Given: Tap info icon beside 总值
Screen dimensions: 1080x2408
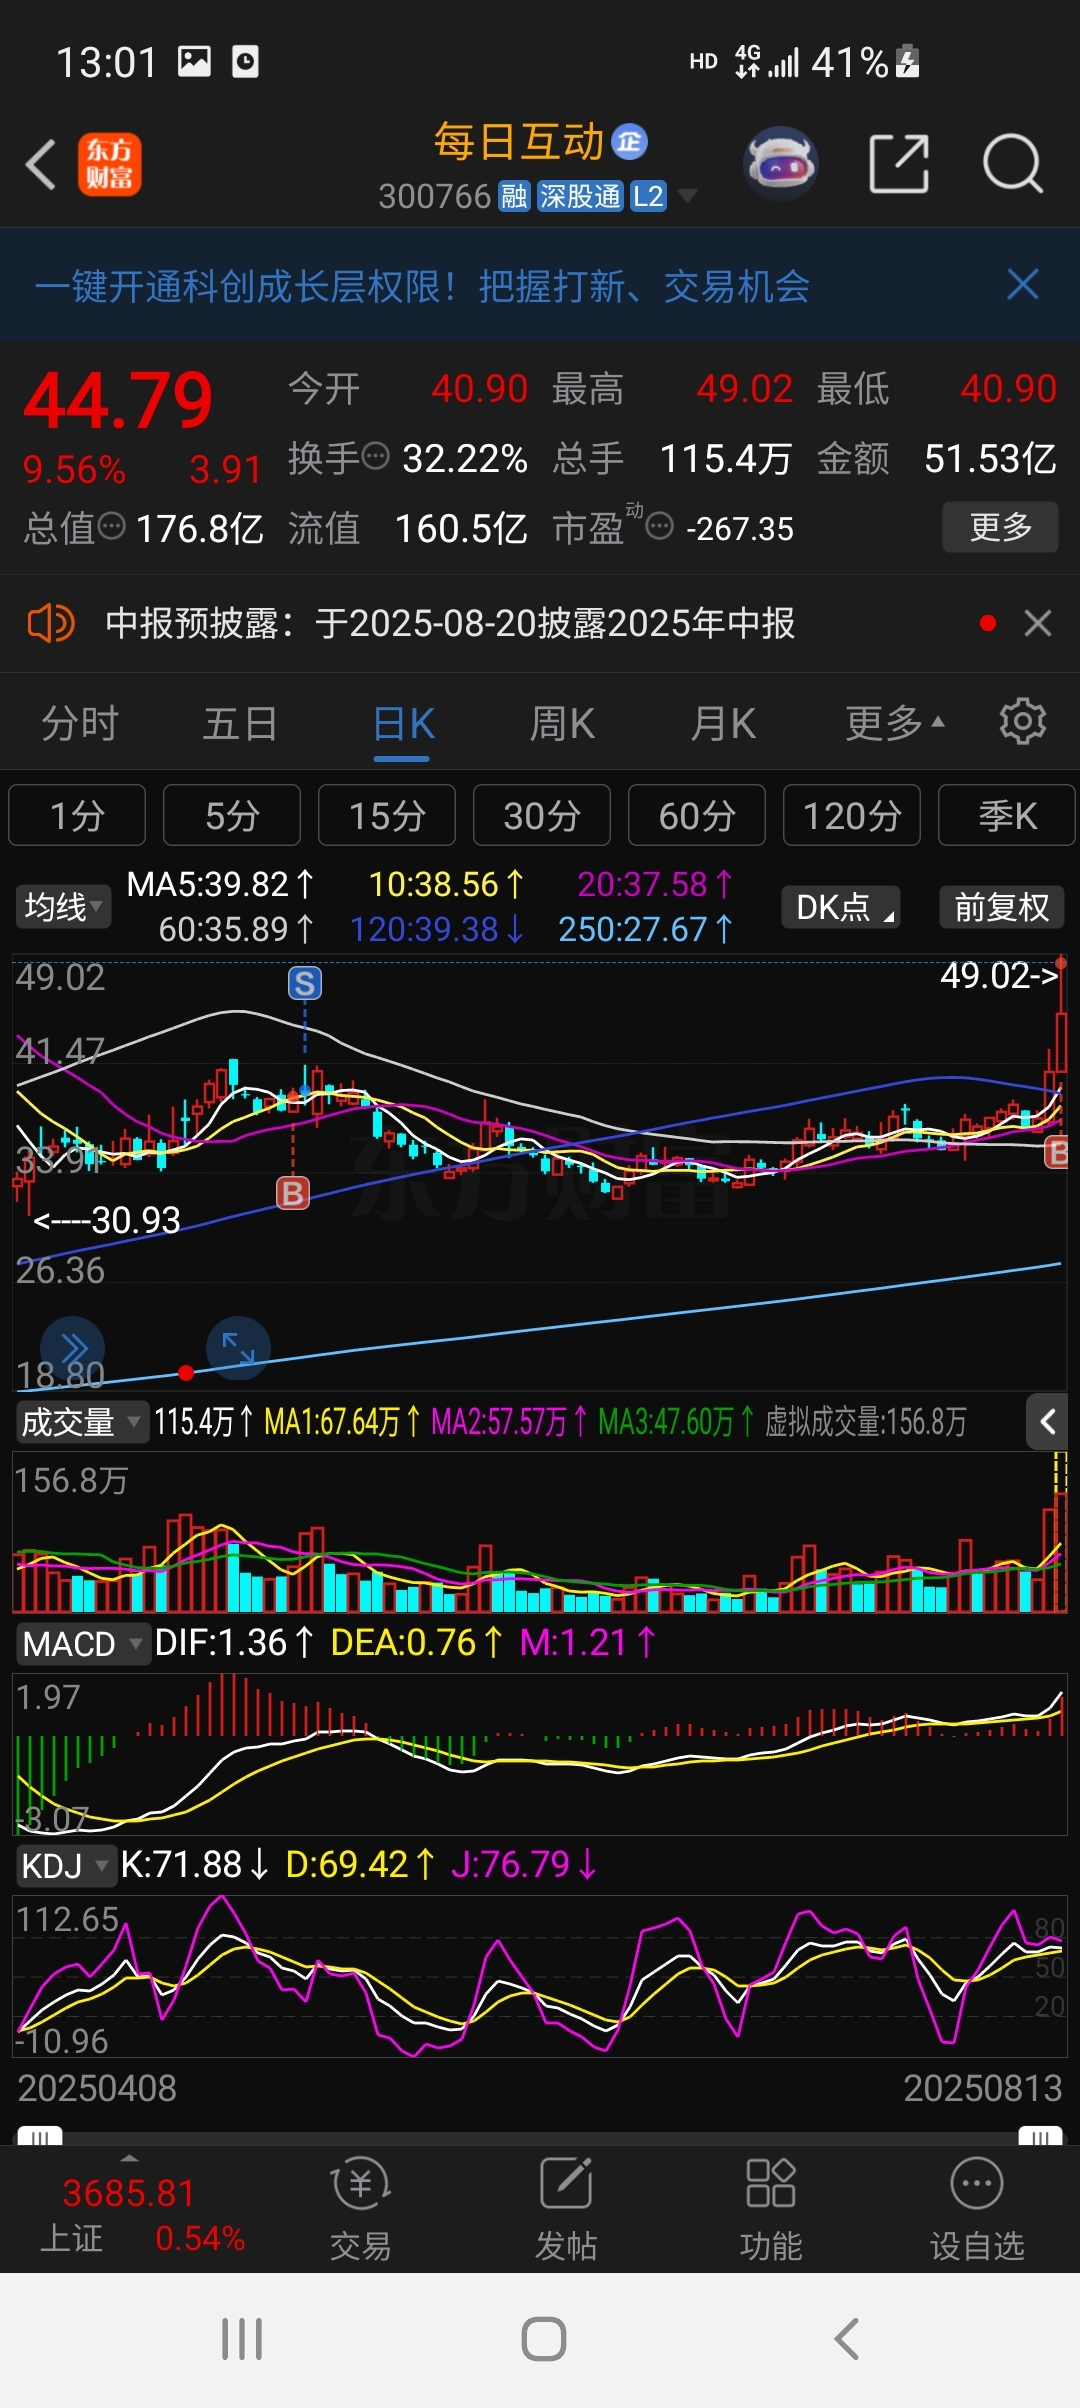Looking at the screenshot, I should tap(111, 526).
